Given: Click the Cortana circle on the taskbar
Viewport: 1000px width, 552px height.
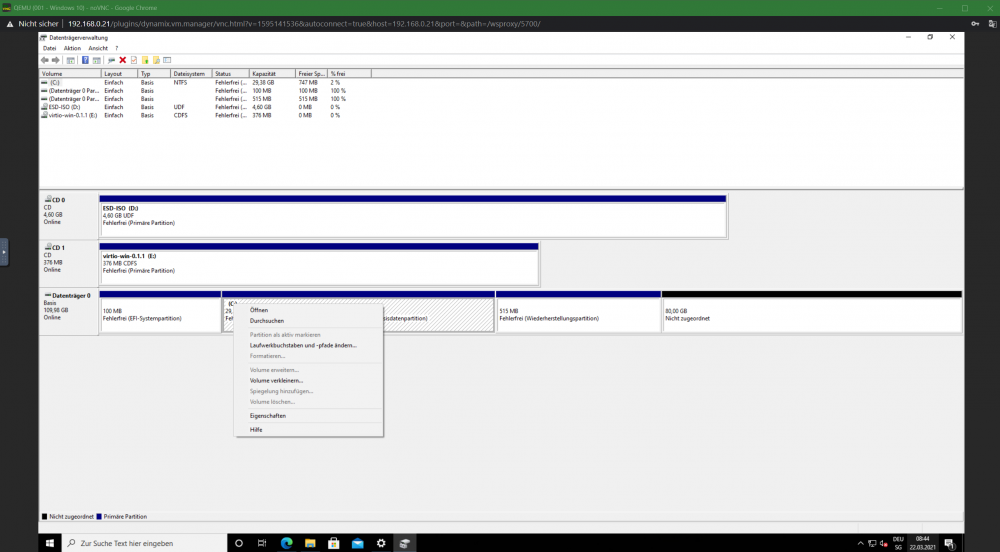Looking at the screenshot, I should 239,543.
